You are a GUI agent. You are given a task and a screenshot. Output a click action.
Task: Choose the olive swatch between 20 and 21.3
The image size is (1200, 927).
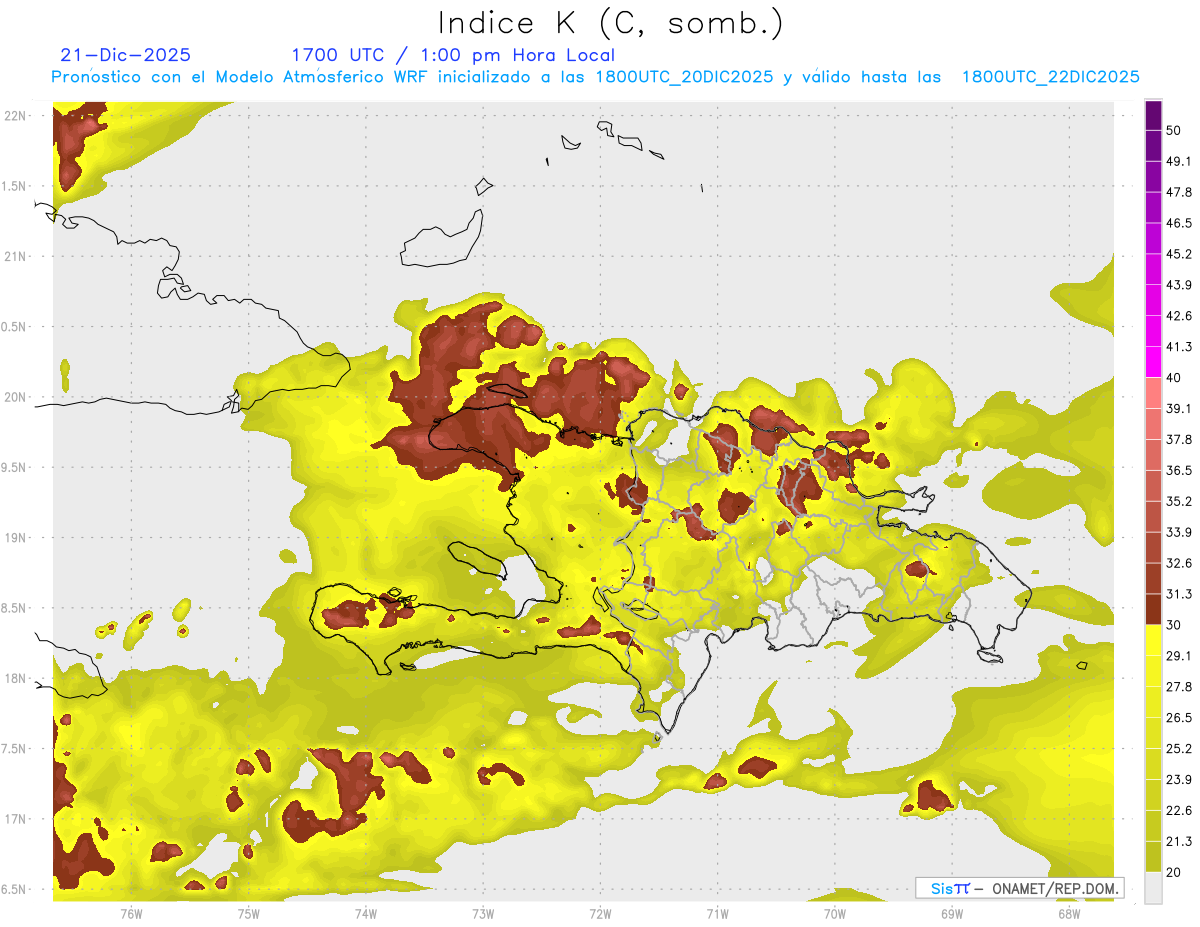tap(1153, 856)
